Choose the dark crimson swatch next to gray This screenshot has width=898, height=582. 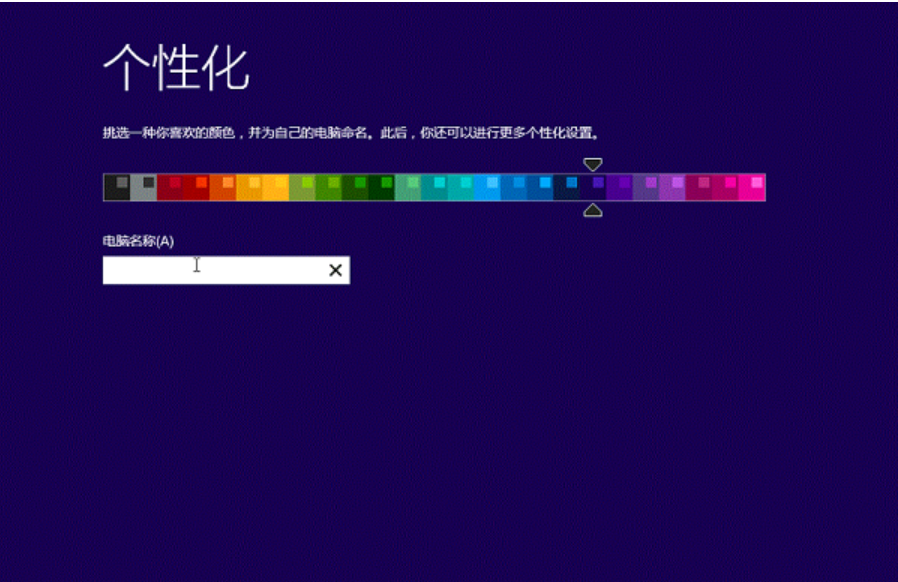coord(170,187)
